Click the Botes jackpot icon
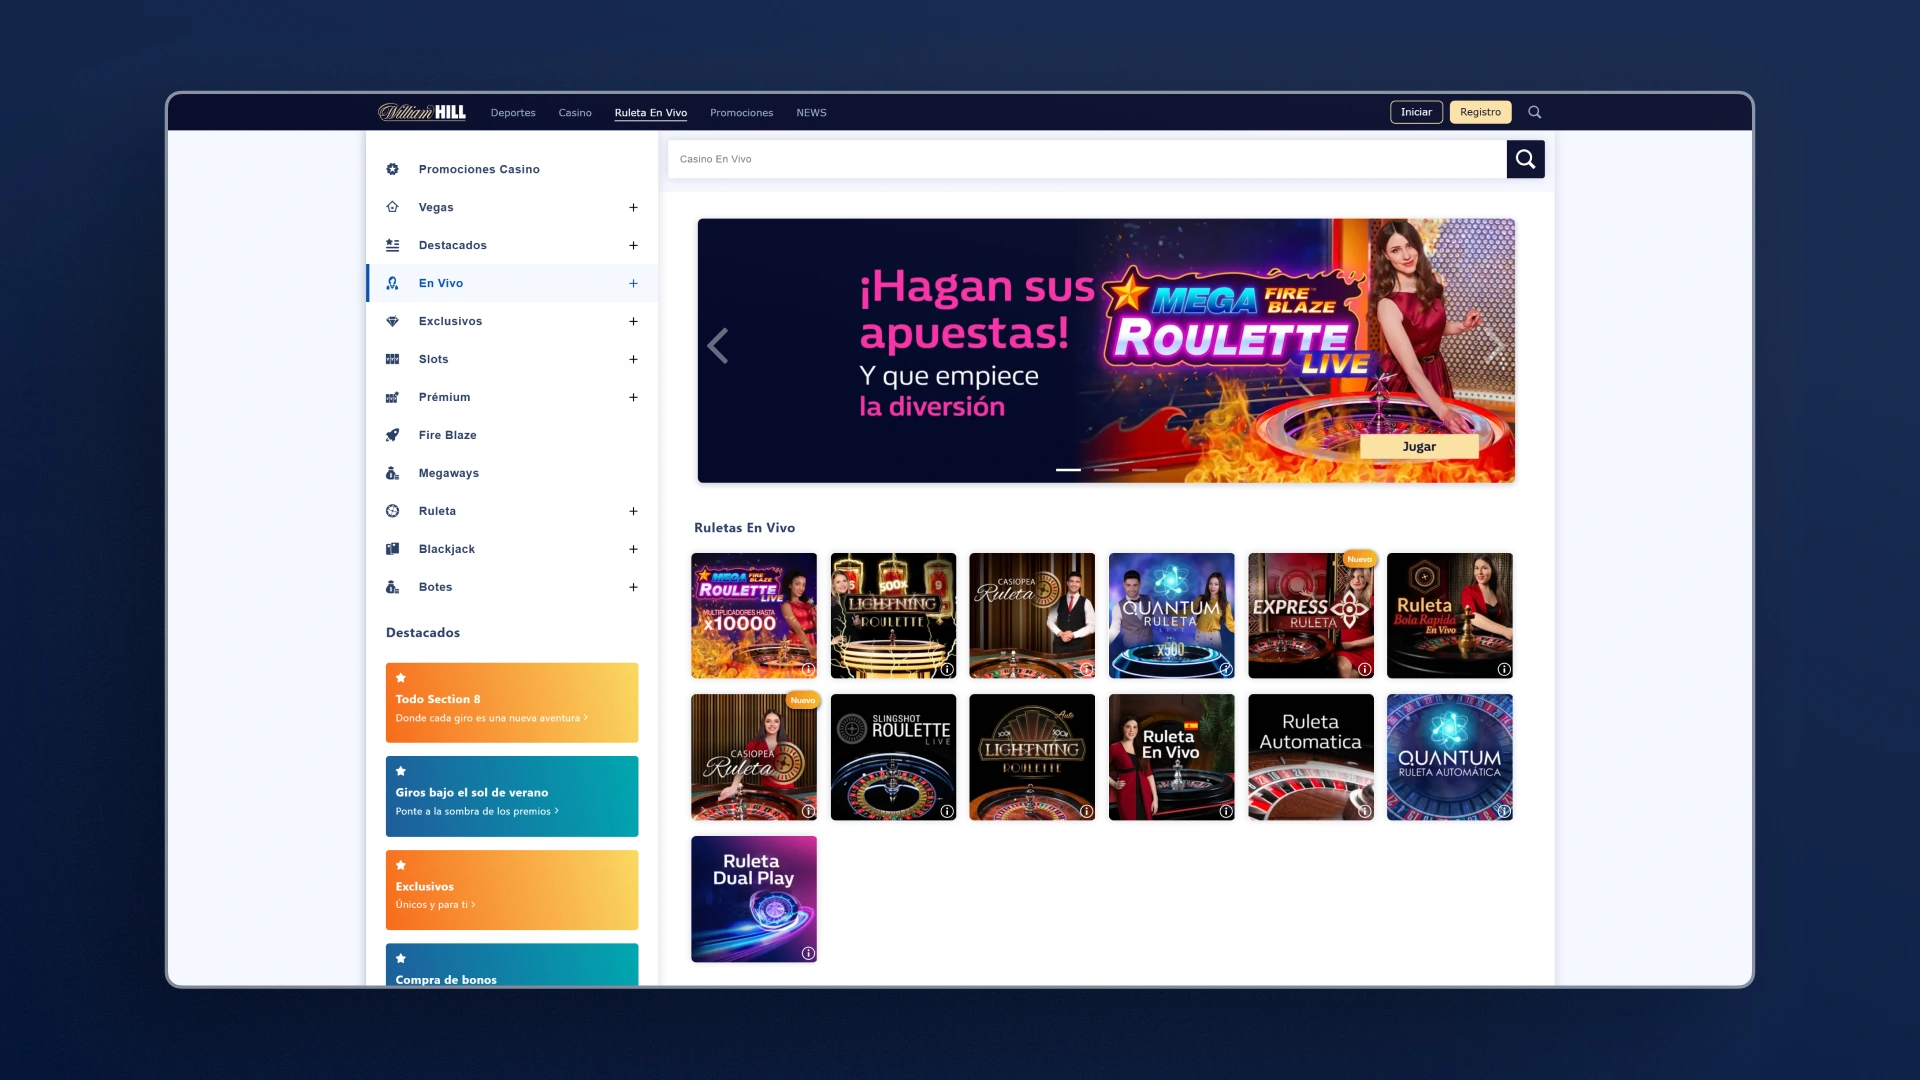This screenshot has height=1080, width=1920. point(392,587)
